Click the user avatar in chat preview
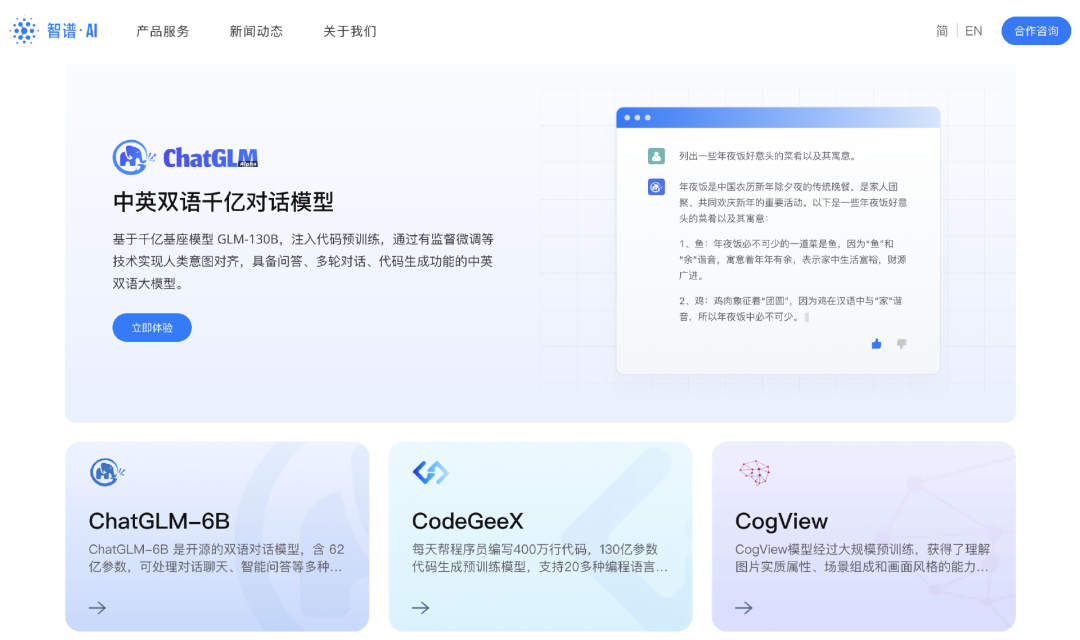Viewport: 1080px width, 640px height. coord(656,156)
